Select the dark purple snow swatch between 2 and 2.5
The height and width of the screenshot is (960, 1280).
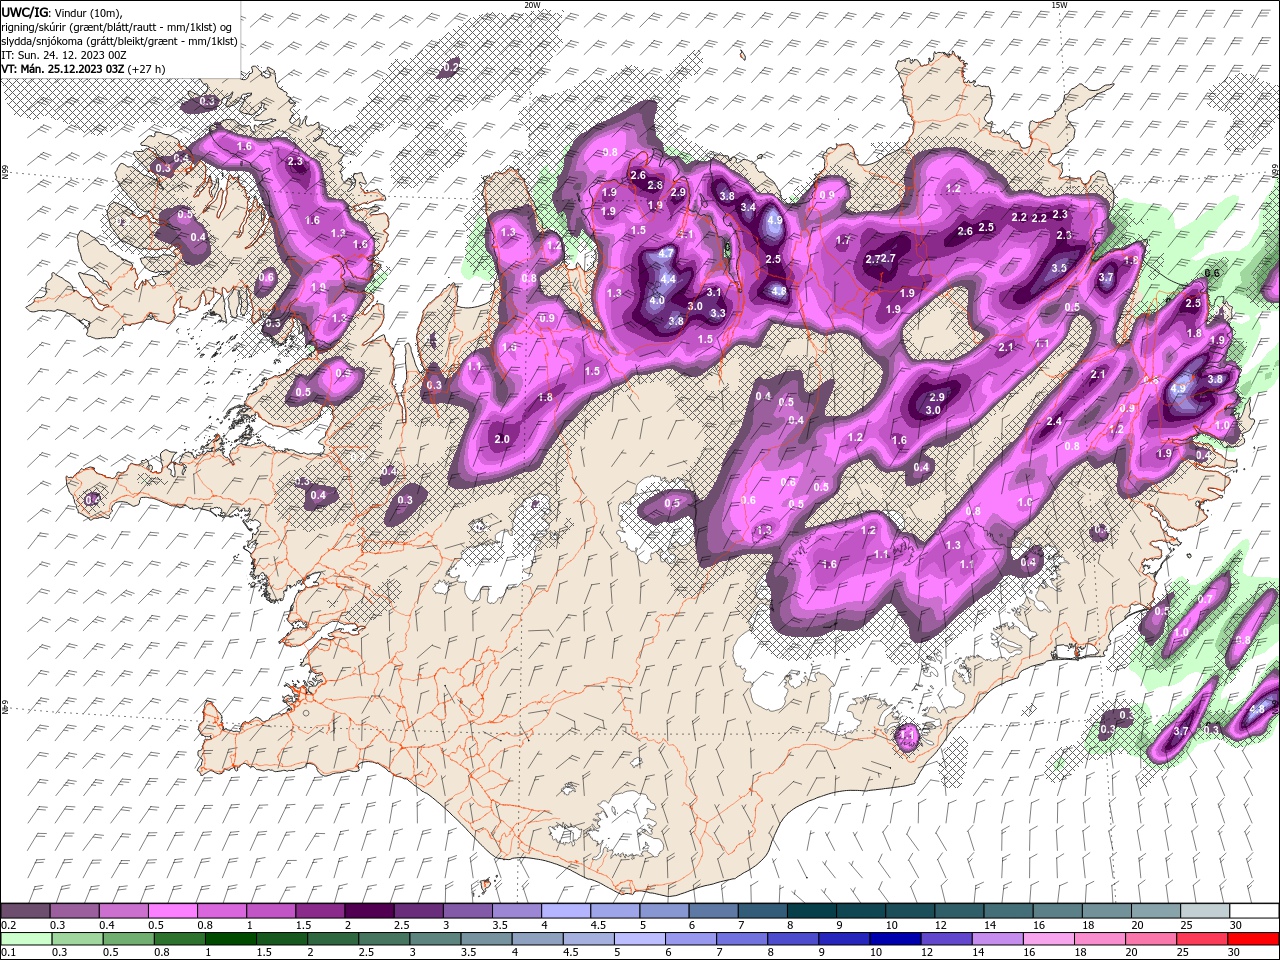[368, 911]
